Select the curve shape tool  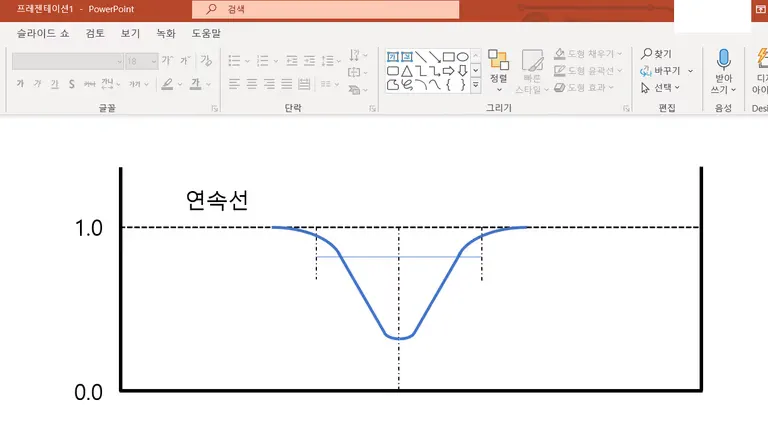pos(434,85)
